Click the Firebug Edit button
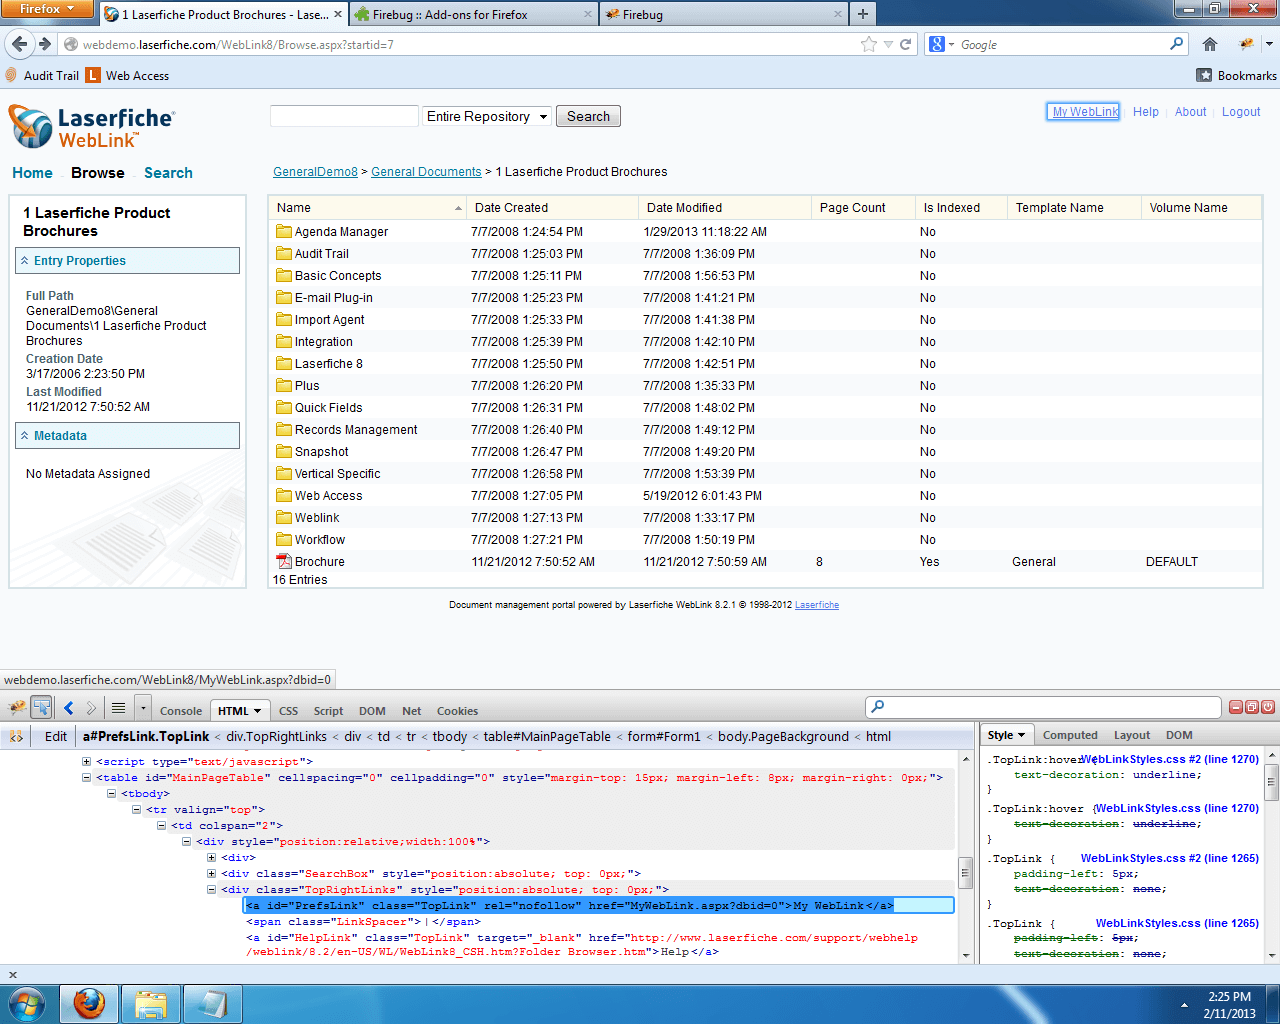1280x1024 pixels. click(56, 736)
